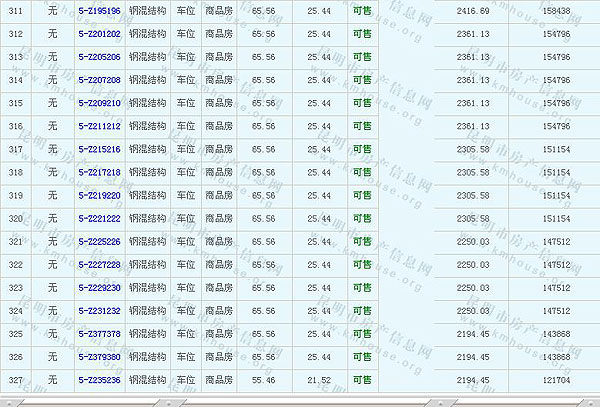The image size is (600, 407).
Task: Open parking unit 5-Z379380
Action: [x=99, y=356]
